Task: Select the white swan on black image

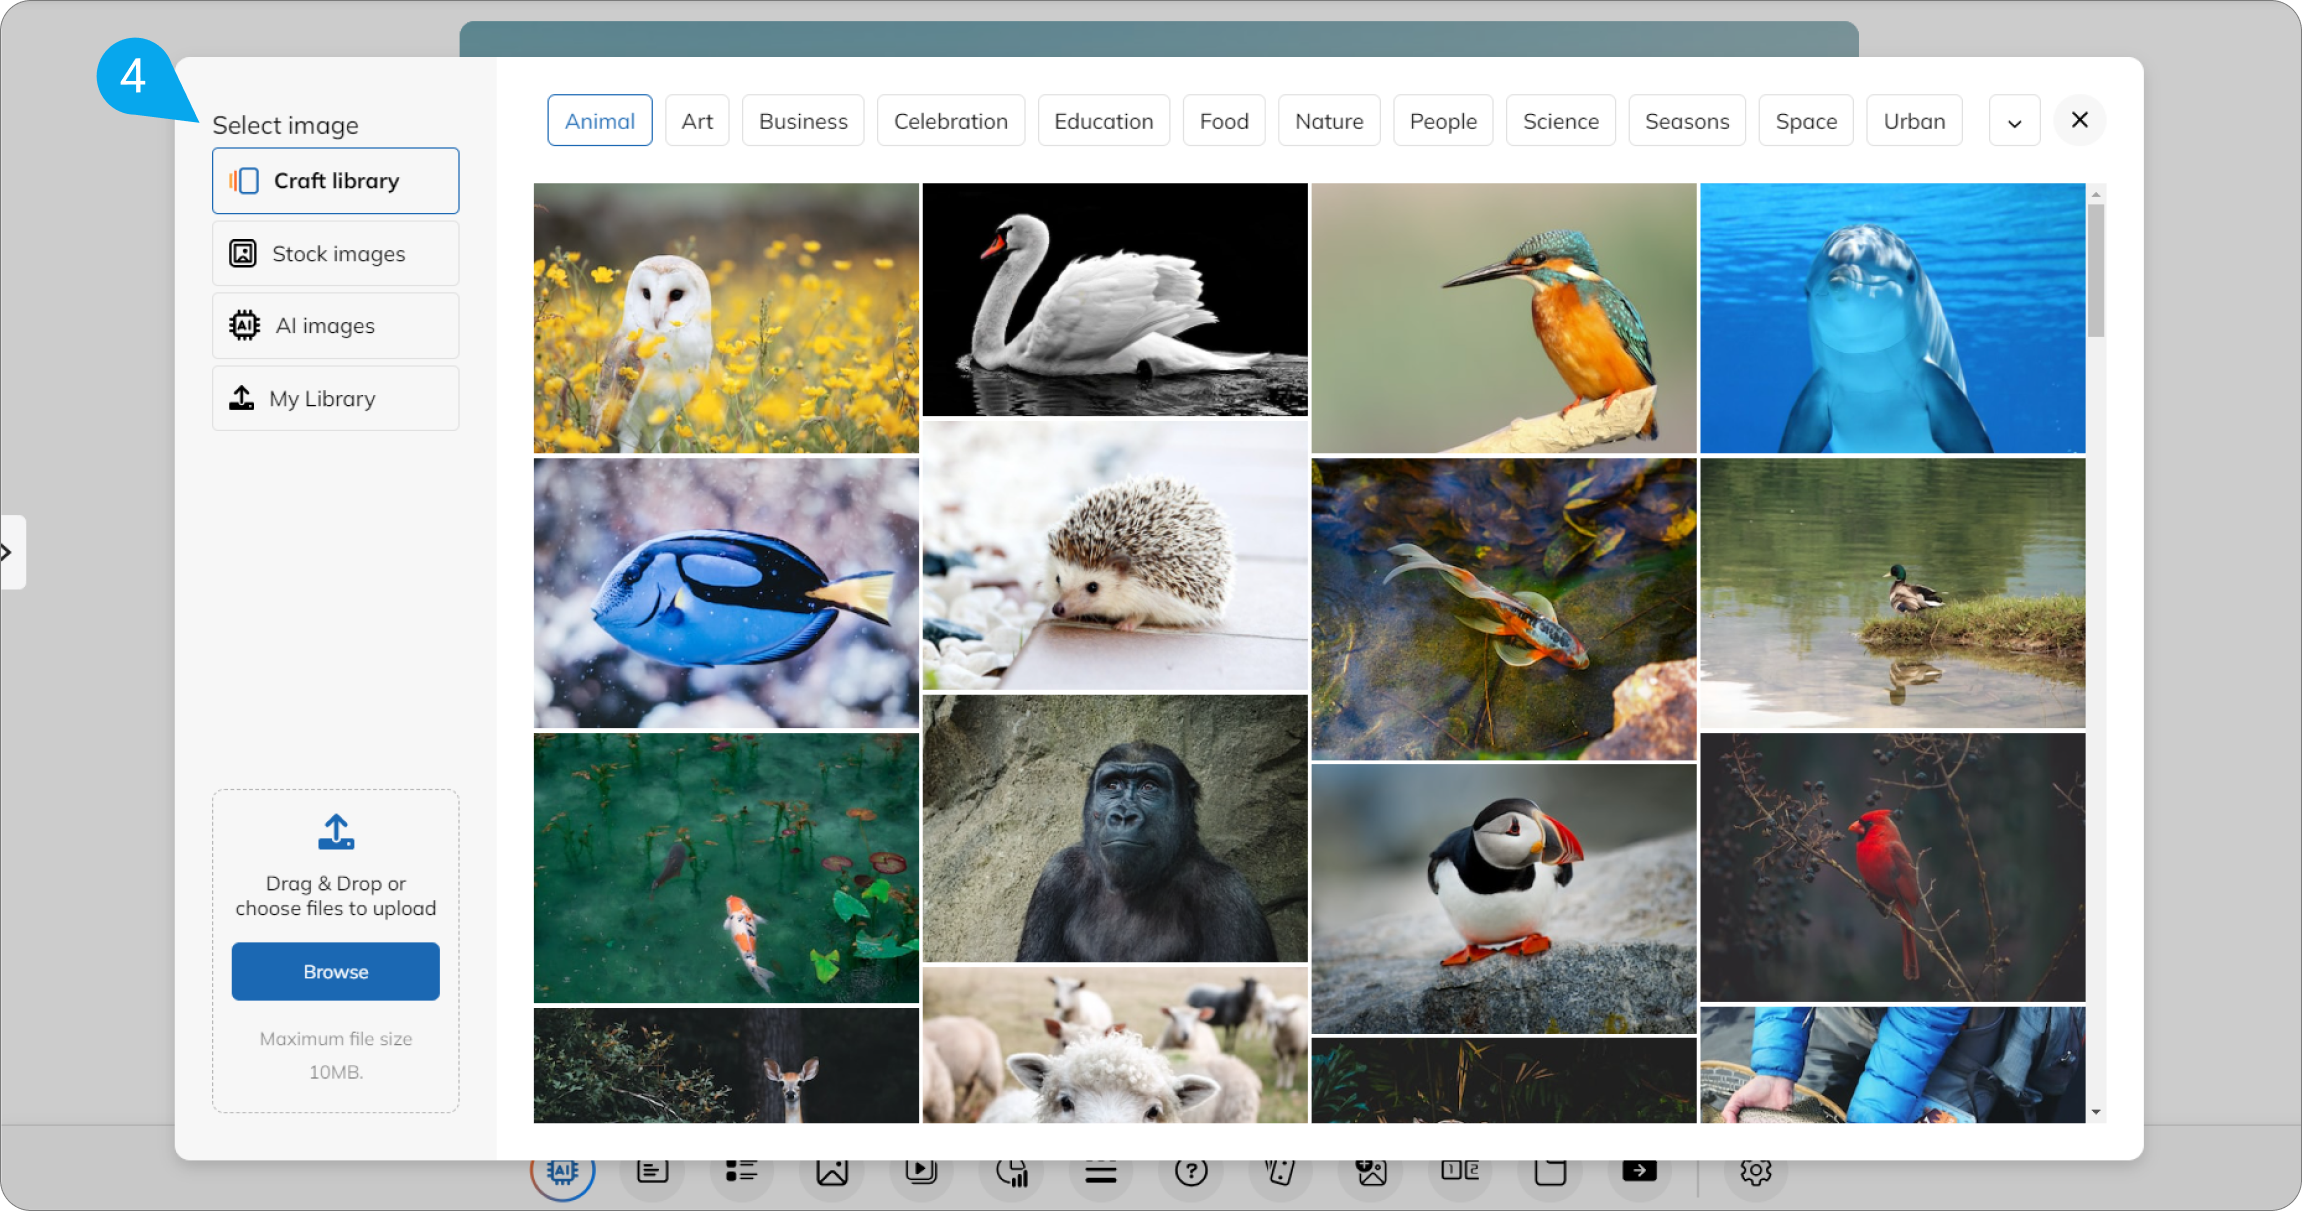Action: [1115, 299]
